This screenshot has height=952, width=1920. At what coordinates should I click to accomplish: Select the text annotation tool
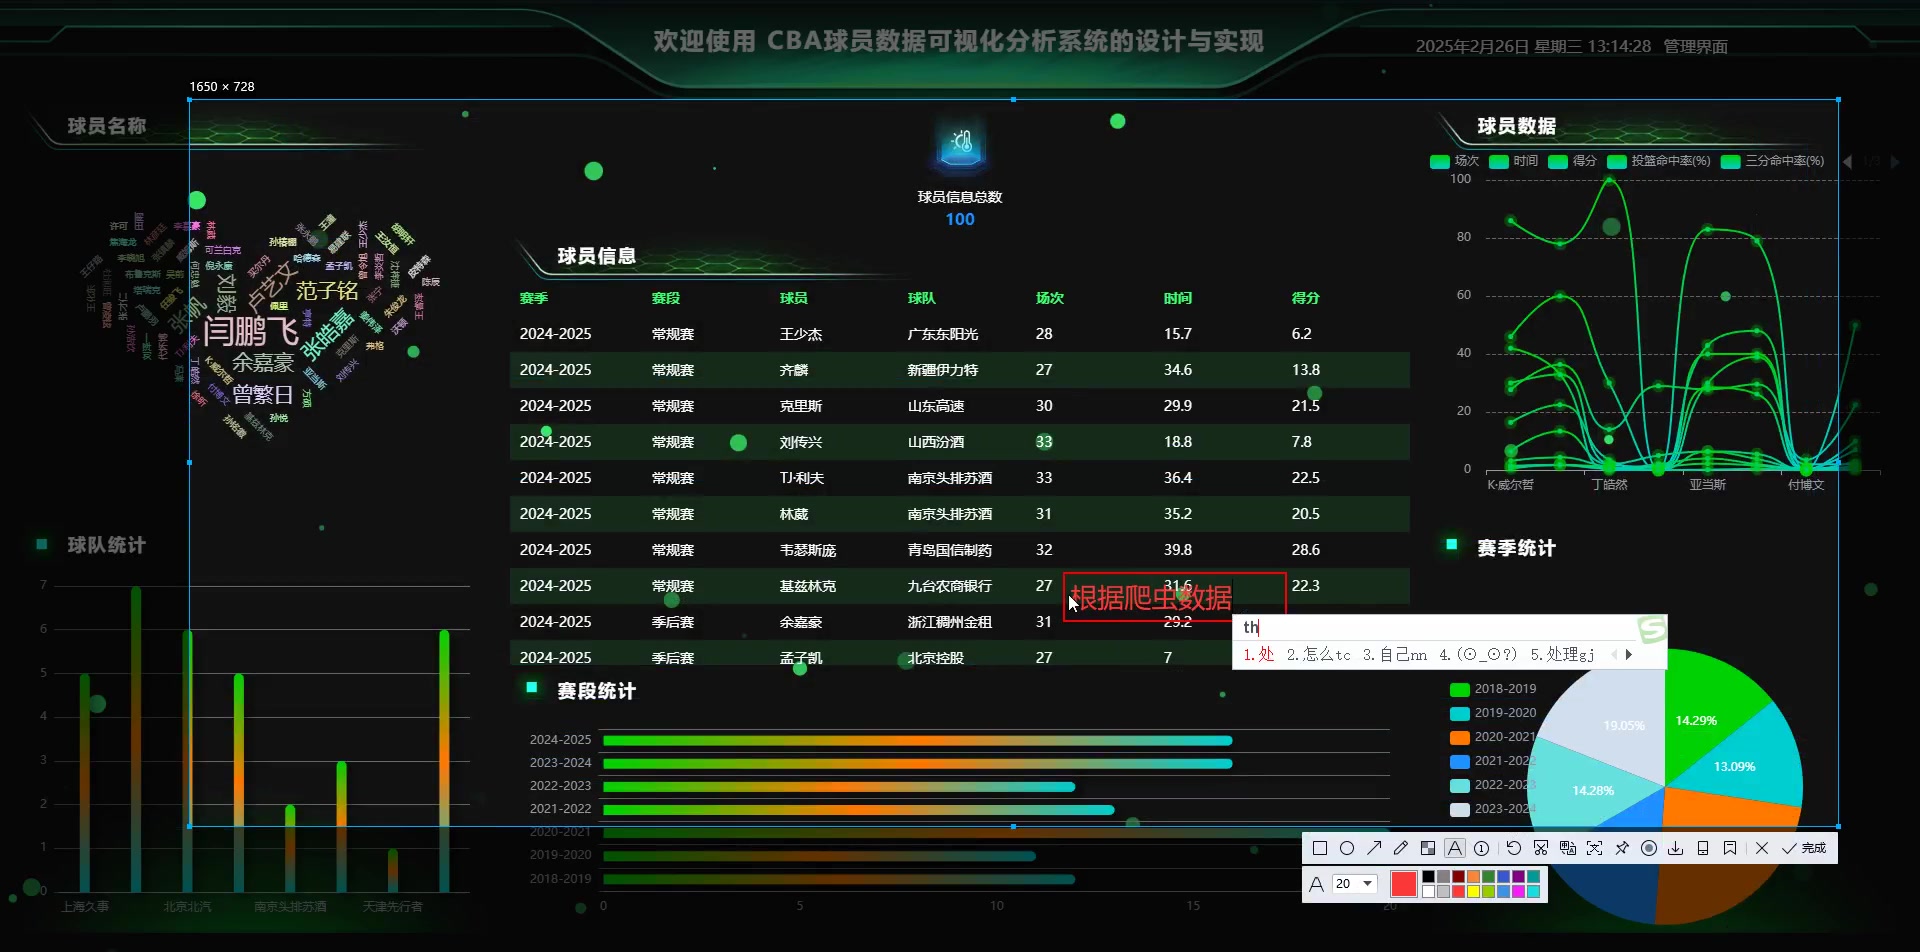click(x=1455, y=848)
